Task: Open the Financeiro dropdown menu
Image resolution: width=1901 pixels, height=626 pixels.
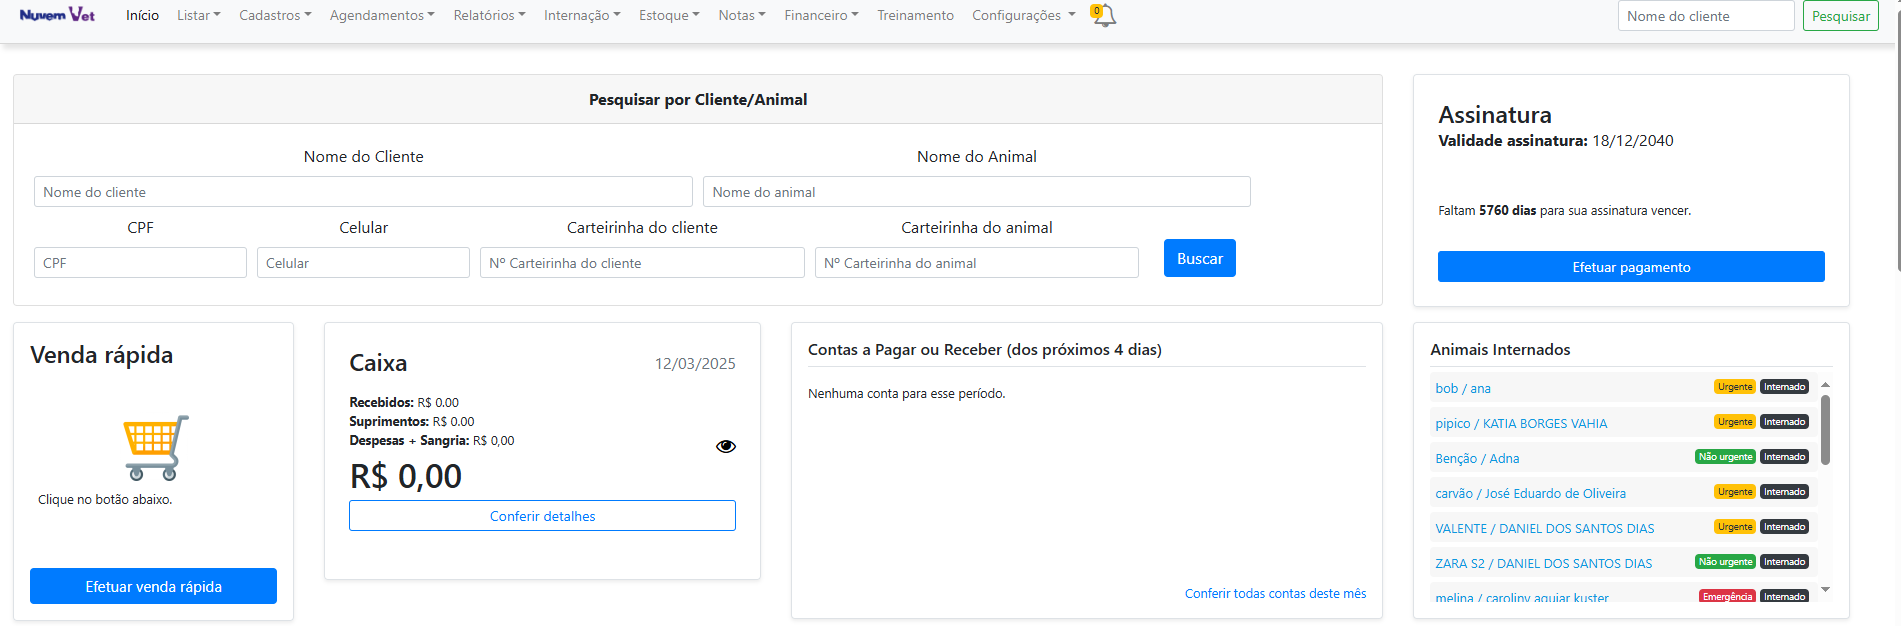Action: [x=821, y=15]
